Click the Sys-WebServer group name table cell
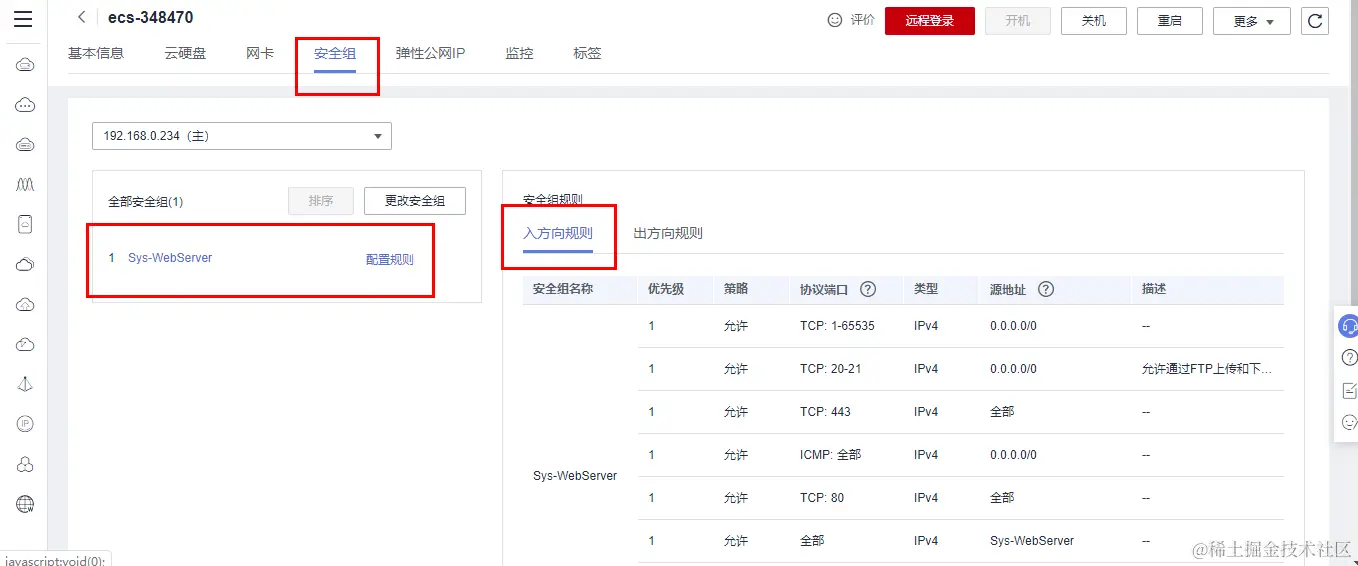 click(x=575, y=476)
